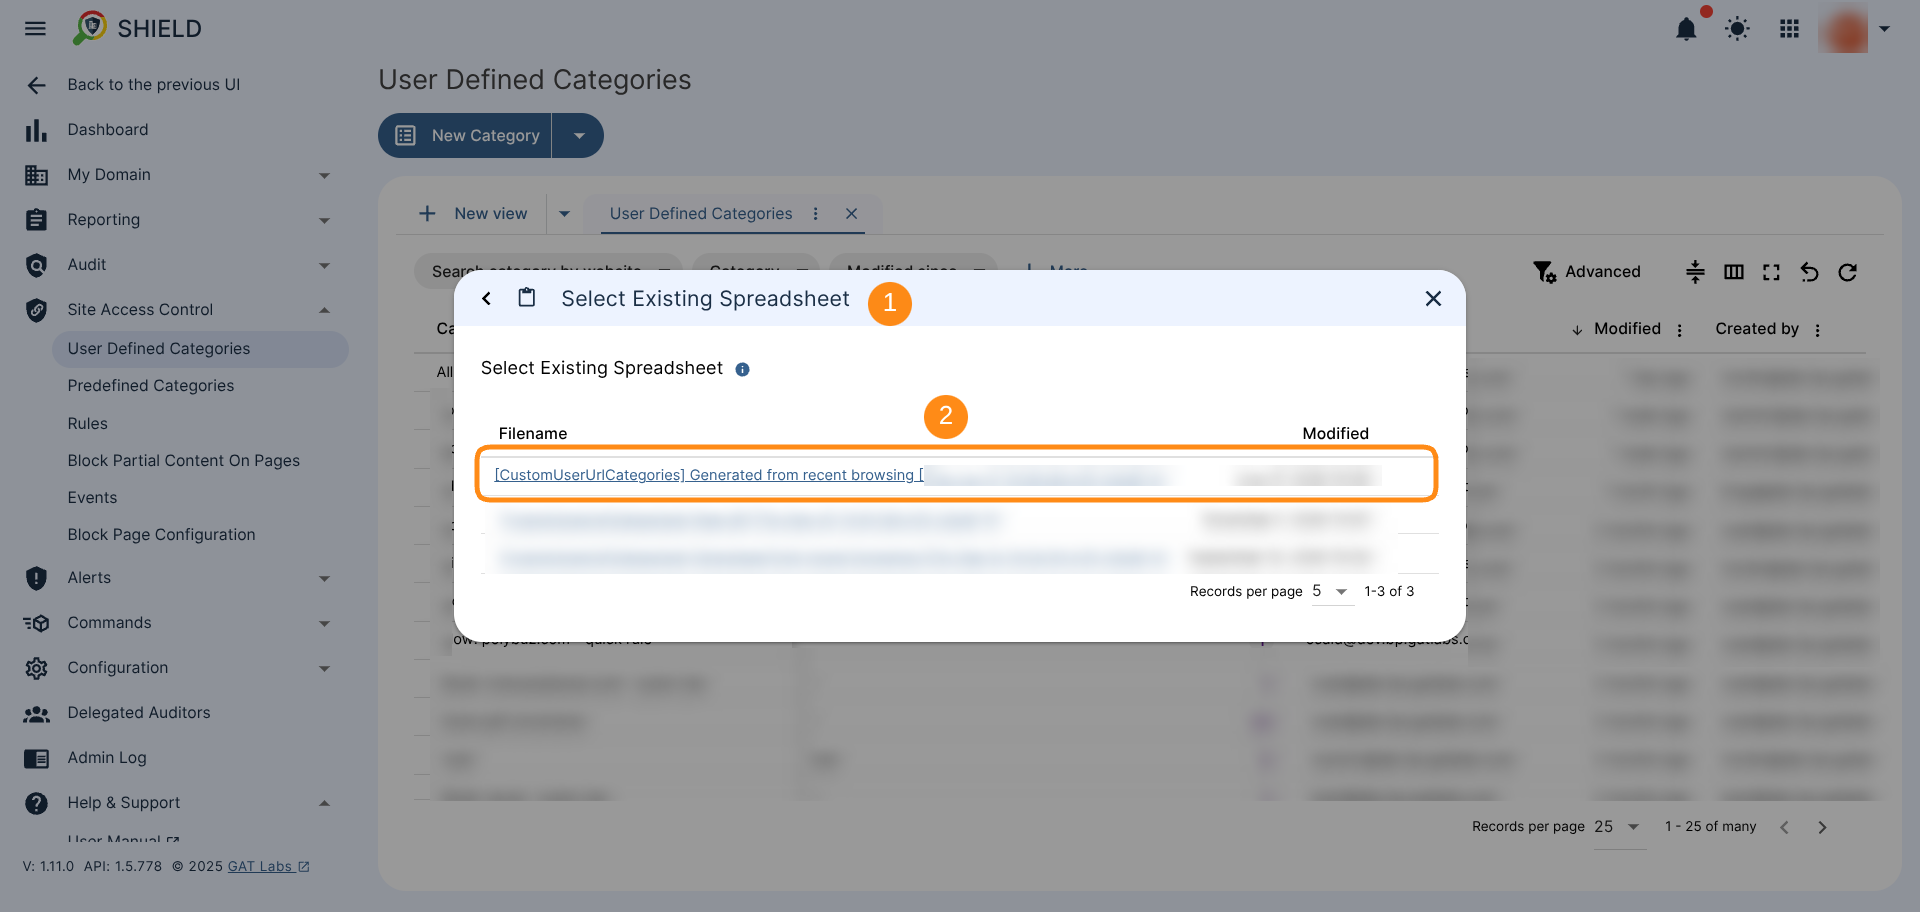This screenshot has width=1920, height=912.
Task: Collapse the Site Access Control section
Action: point(324,310)
